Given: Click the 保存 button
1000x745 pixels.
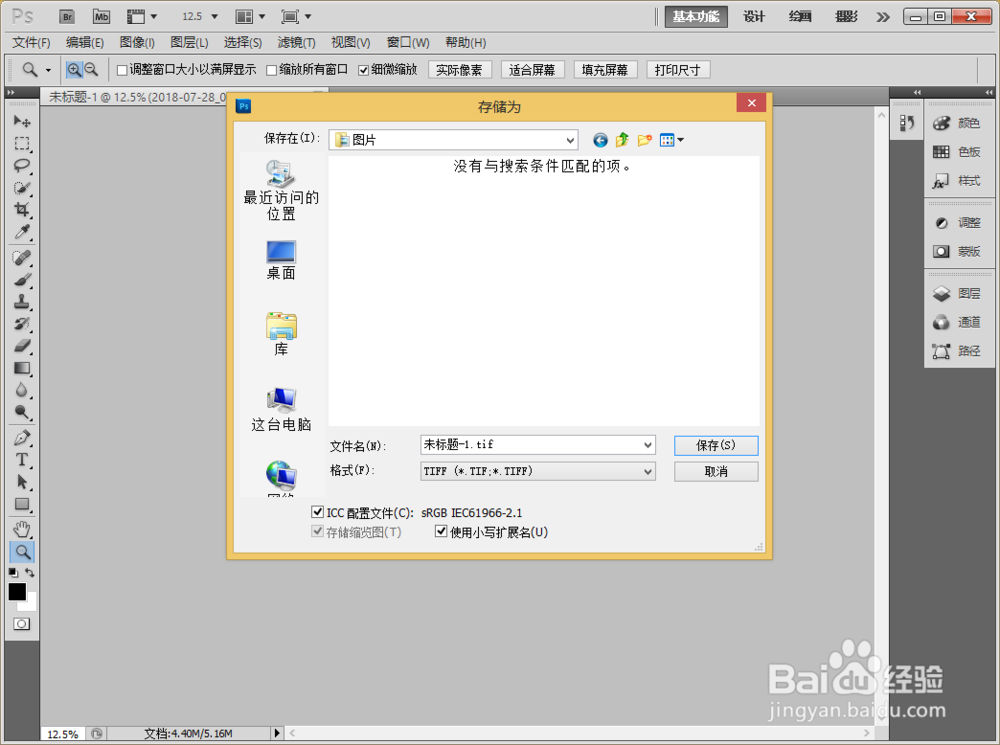Looking at the screenshot, I should coord(716,444).
